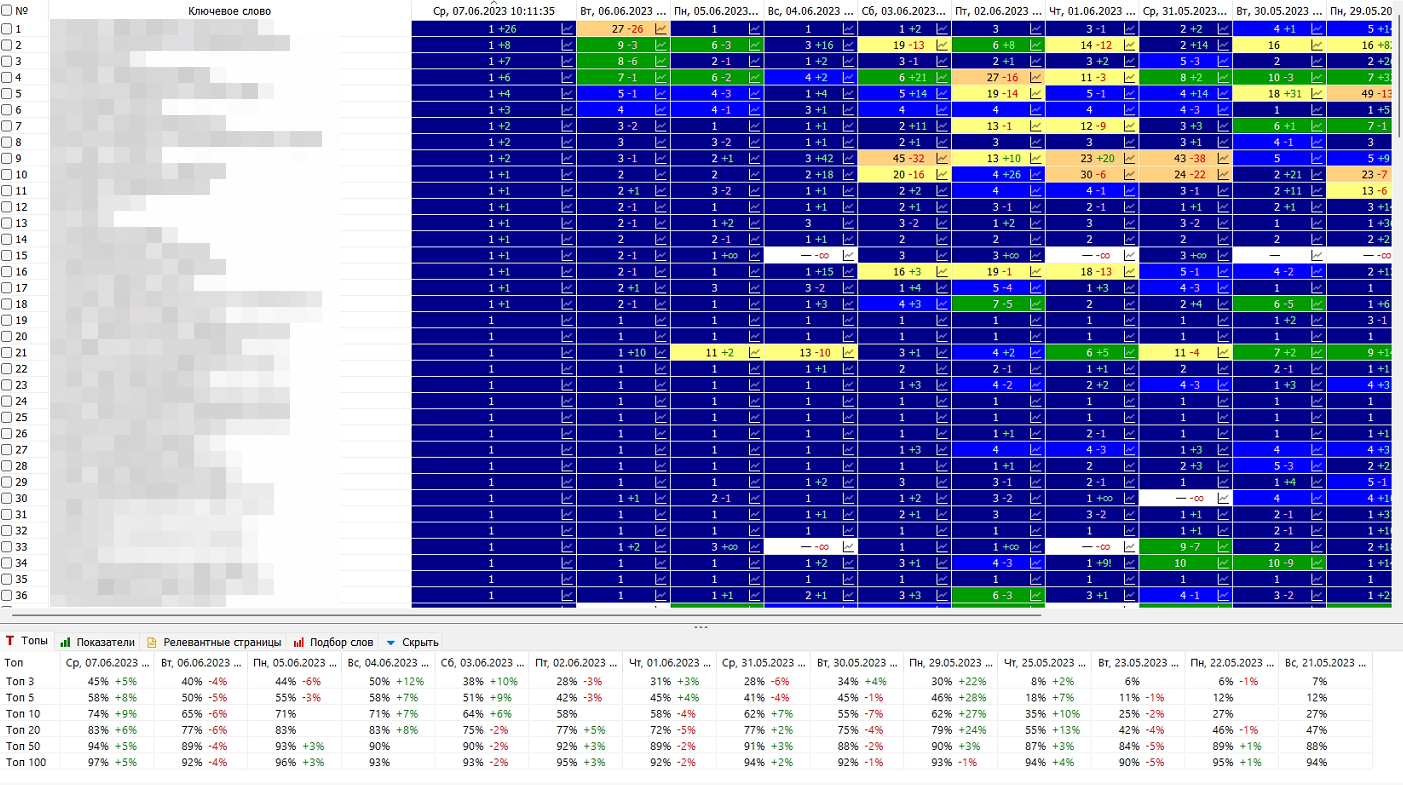Select the Топ 3 row label
The width and height of the screenshot is (1403, 785).
click(x=19, y=681)
